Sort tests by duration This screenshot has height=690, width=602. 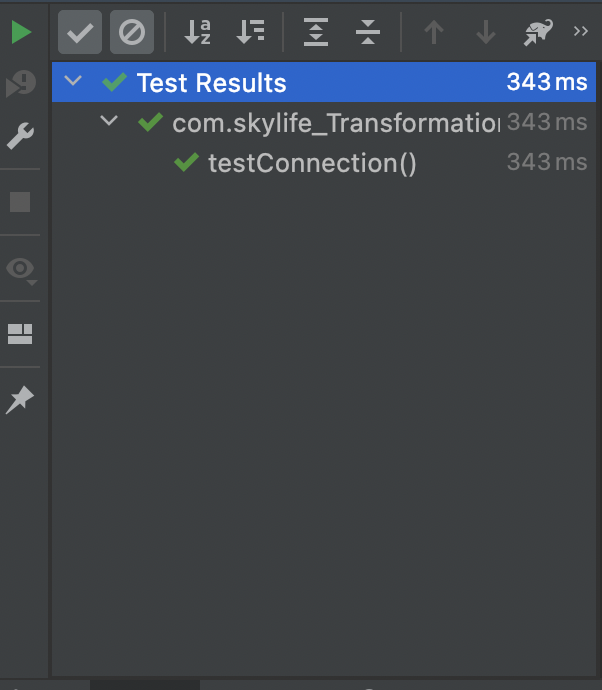click(250, 32)
